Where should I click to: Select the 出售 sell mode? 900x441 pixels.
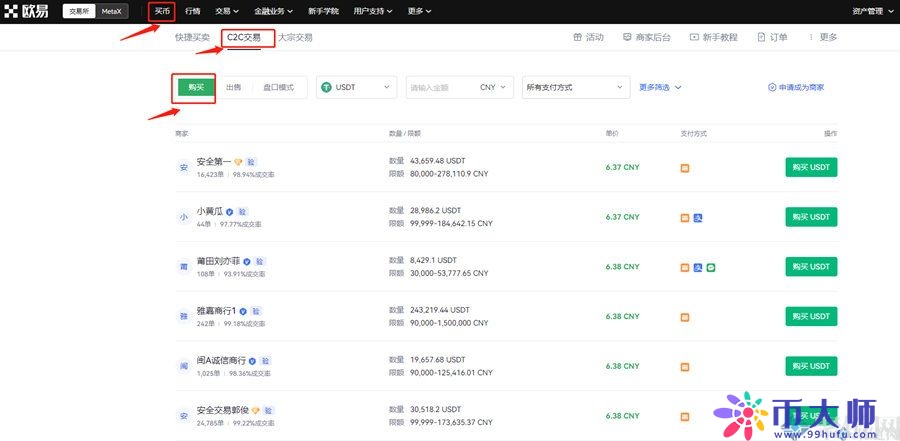[233, 87]
